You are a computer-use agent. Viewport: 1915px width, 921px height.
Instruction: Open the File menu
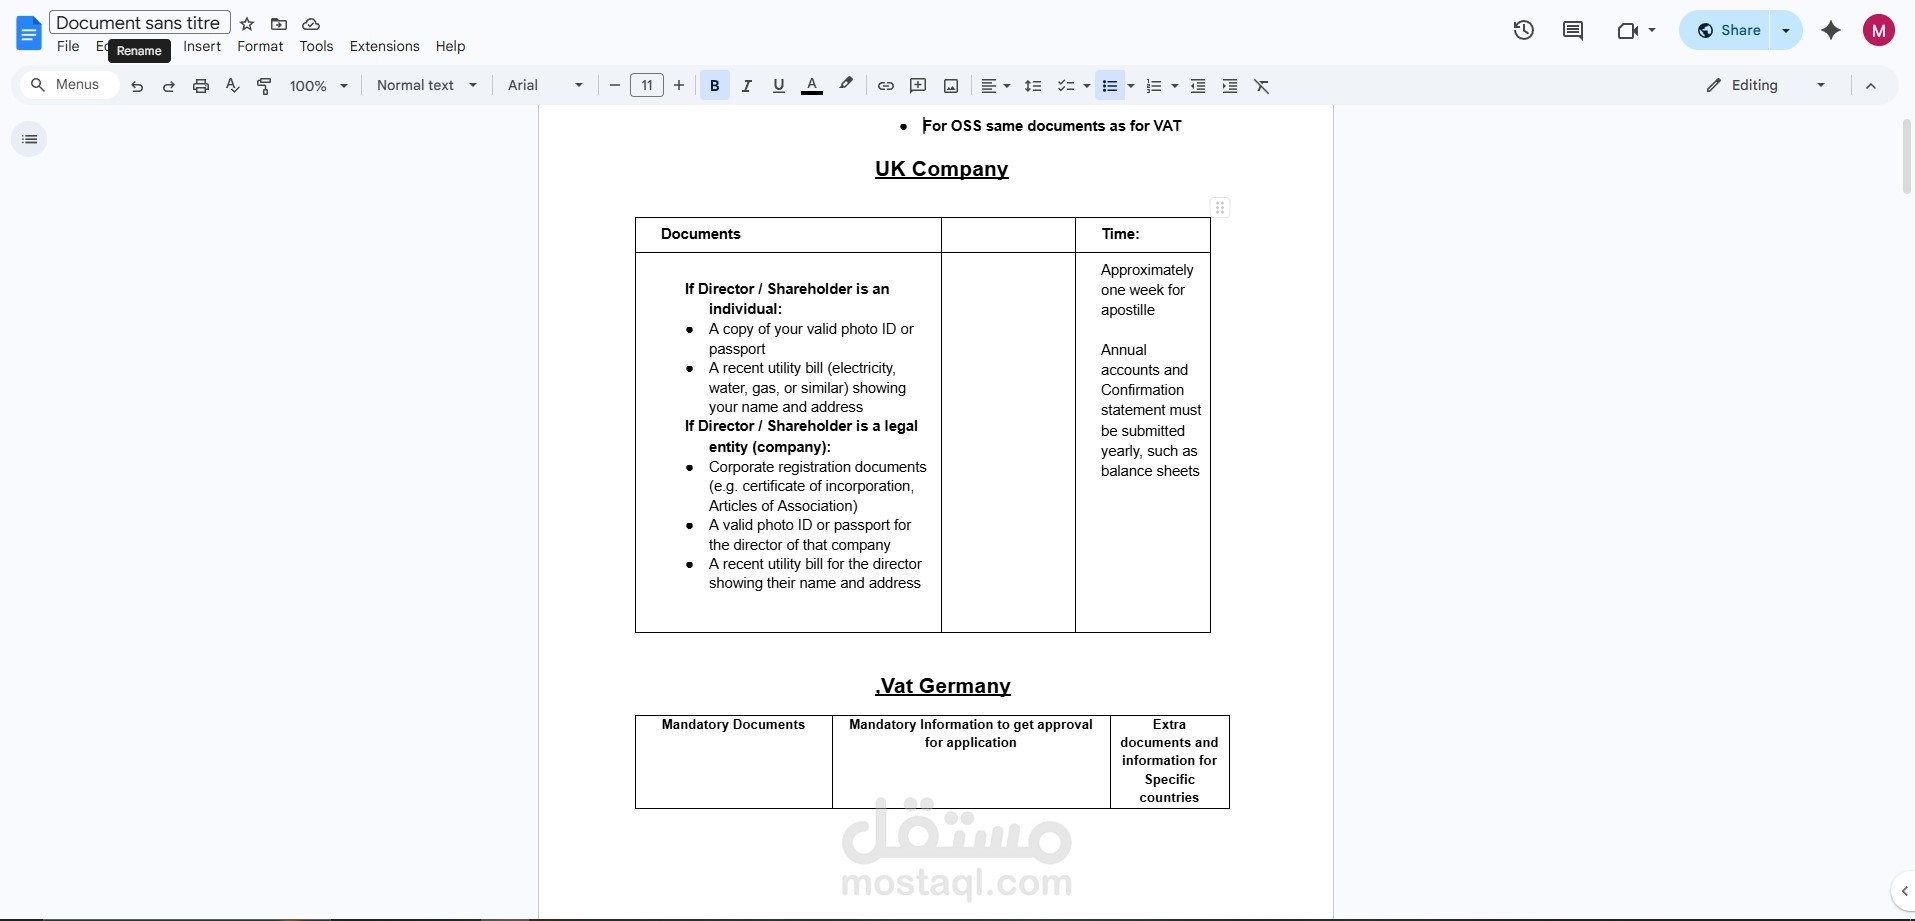point(68,46)
